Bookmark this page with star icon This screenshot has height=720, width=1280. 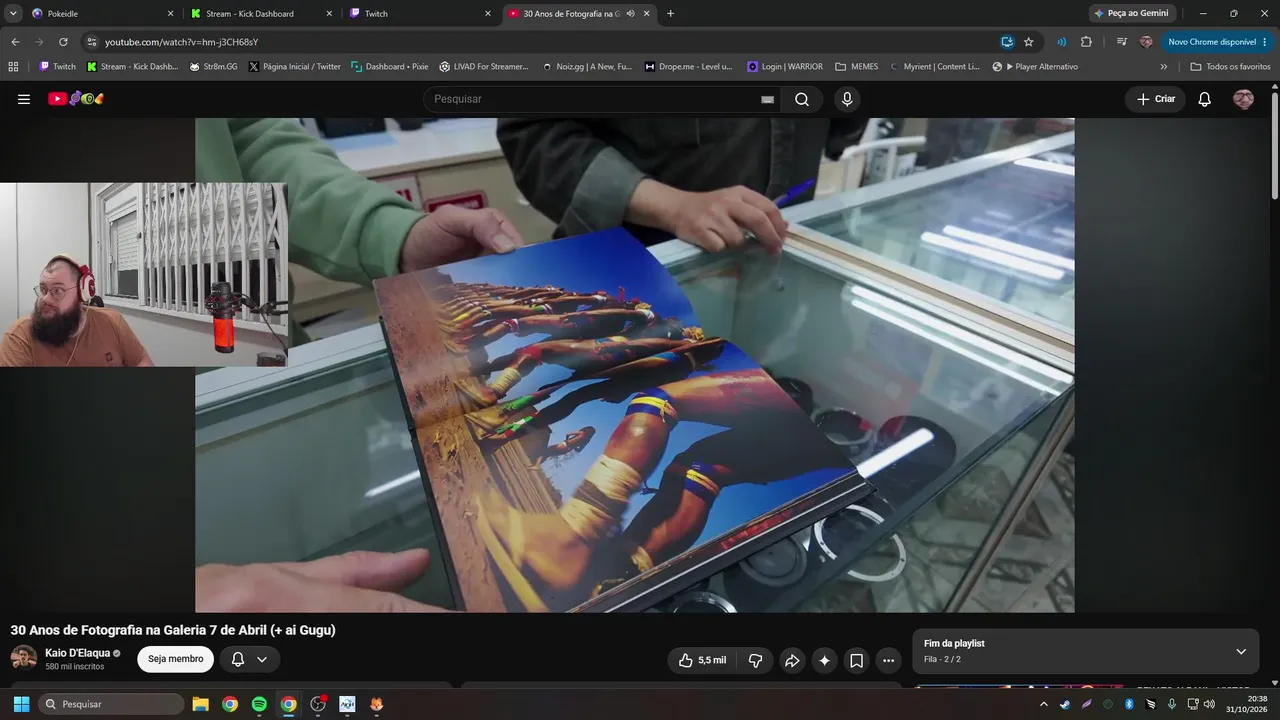tap(1028, 42)
